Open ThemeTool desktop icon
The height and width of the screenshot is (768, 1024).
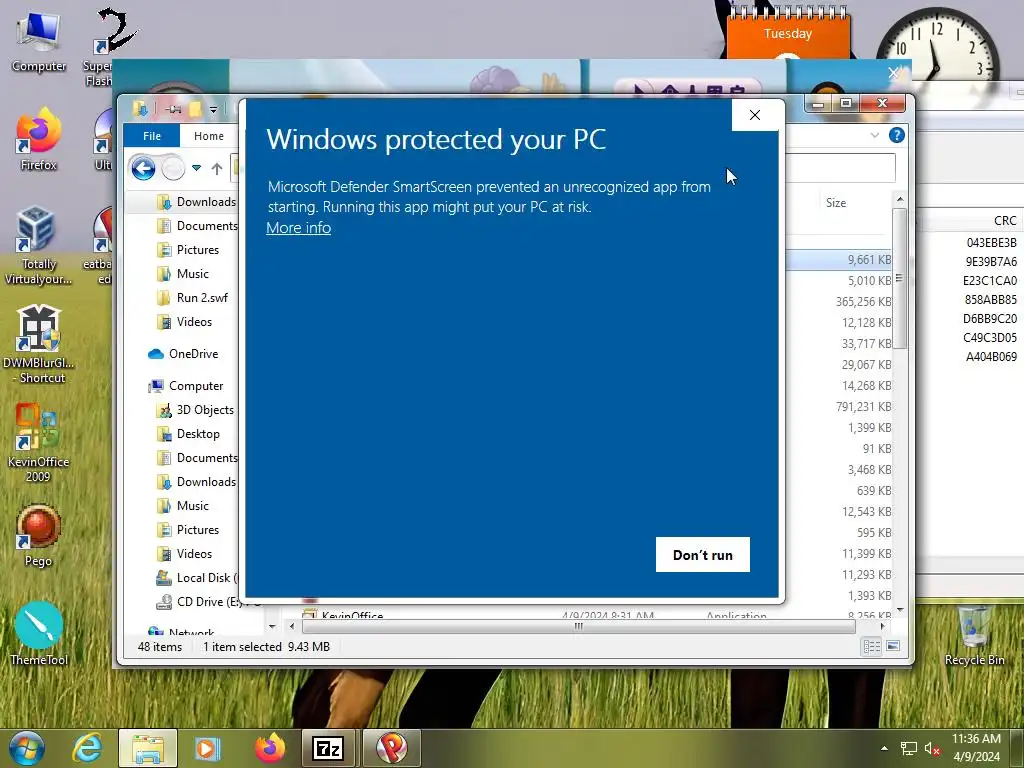(39, 633)
